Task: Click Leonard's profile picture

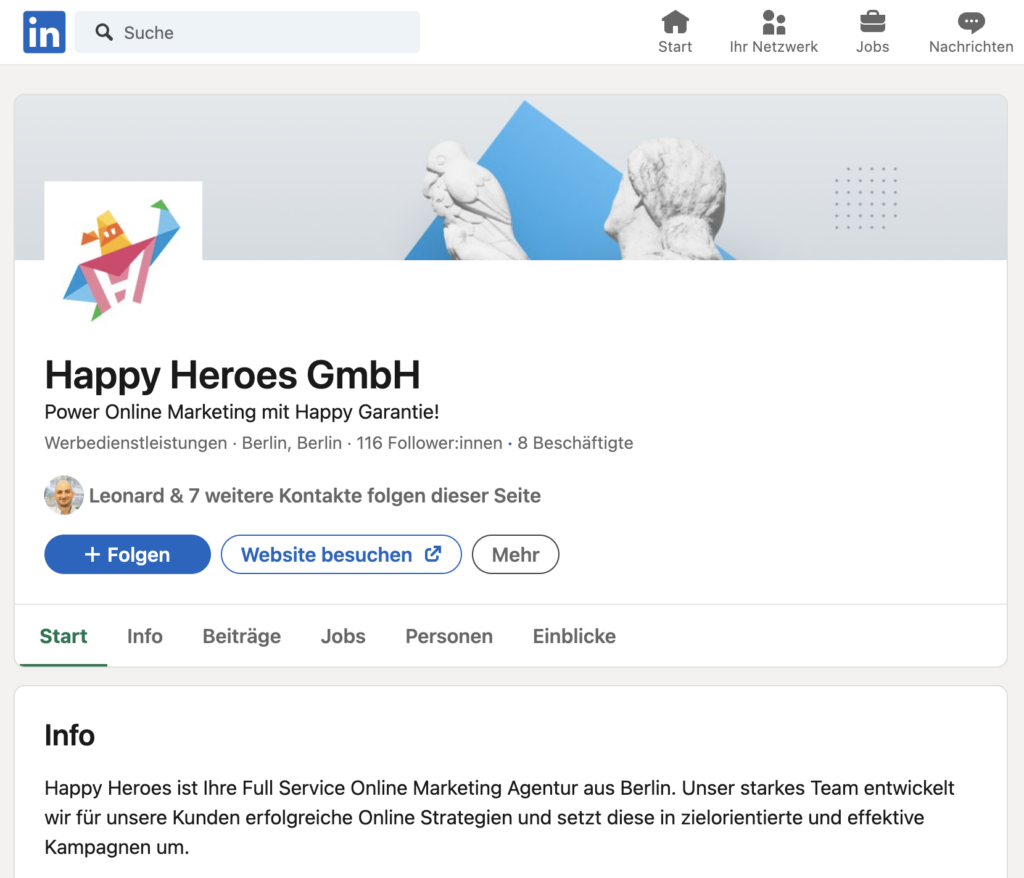Action: [x=64, y=495]
